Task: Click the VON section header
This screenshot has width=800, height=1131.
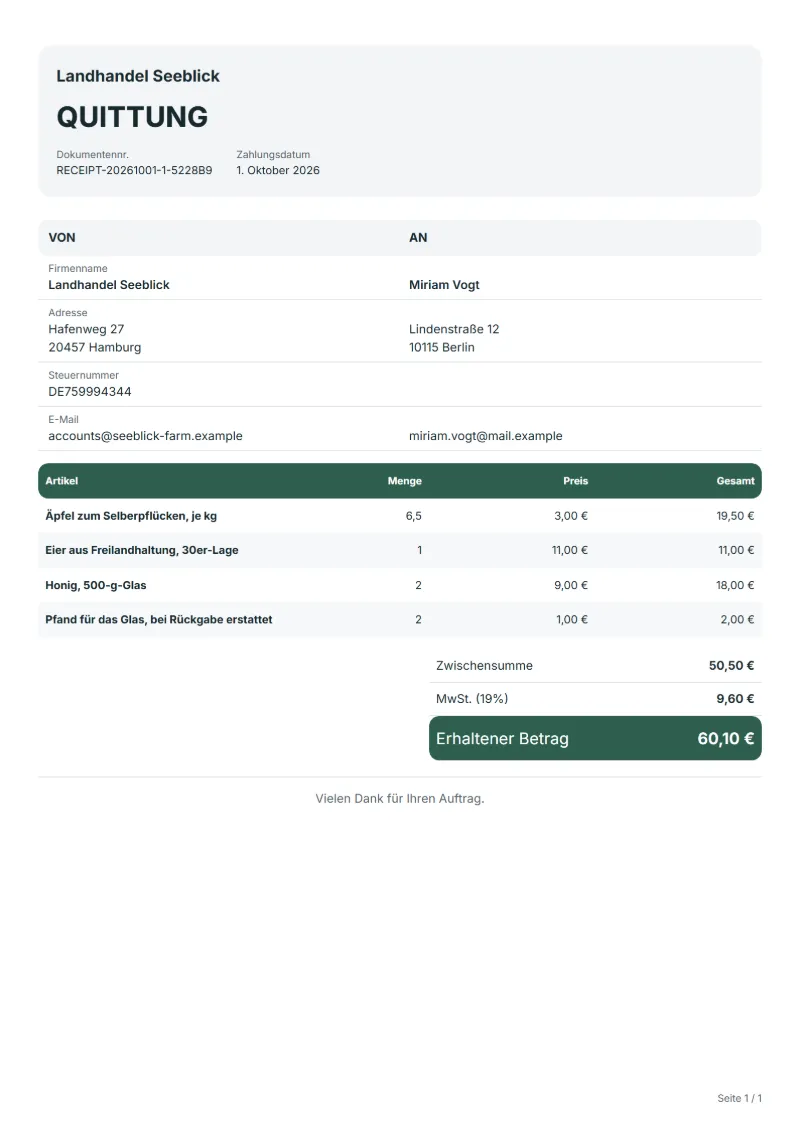Action: pos(62,237)
